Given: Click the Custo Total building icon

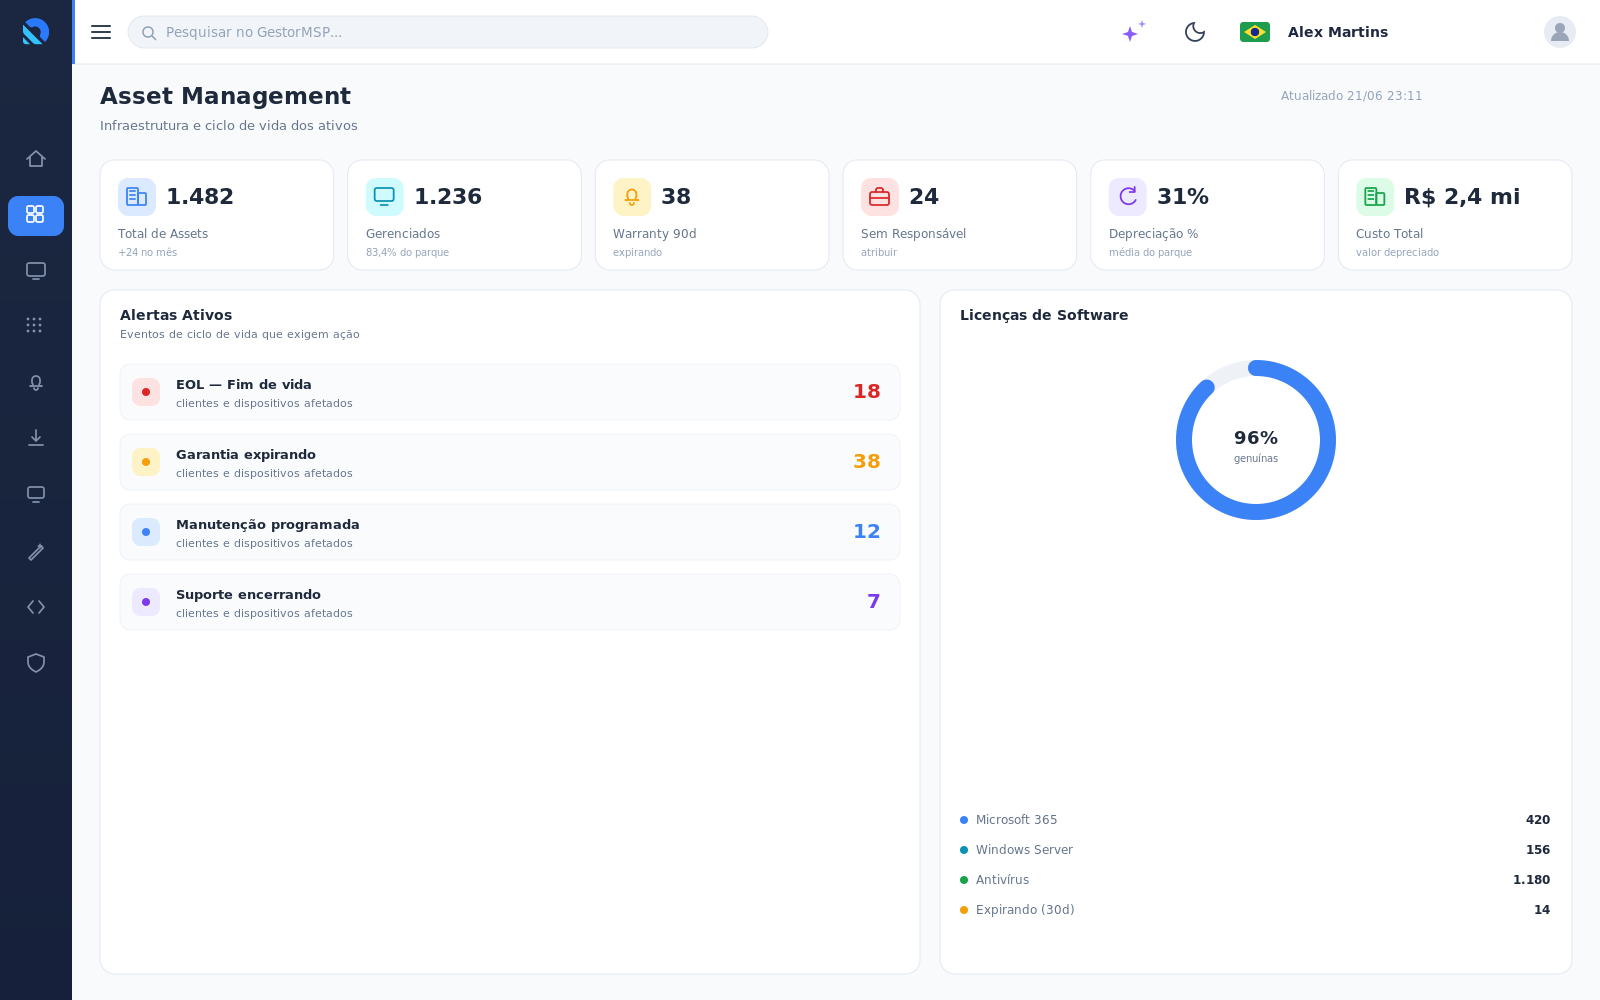Looking at the screenshot, I should [1375, 197].
